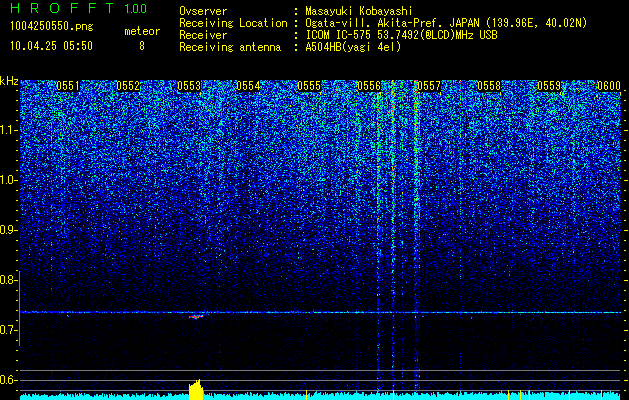Click the 0557 time marker
Viewport: 629px width, 400px height.
coord(429,86)
